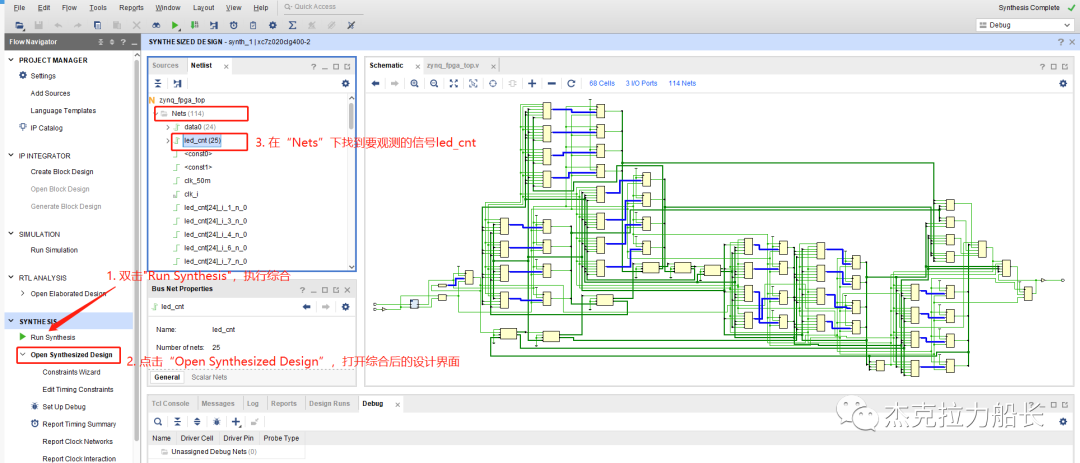Image resolution: width=1080 pixels, height=463 pixels.
Task: Switch to the Tcl Console tab
Action: [170, 403]
